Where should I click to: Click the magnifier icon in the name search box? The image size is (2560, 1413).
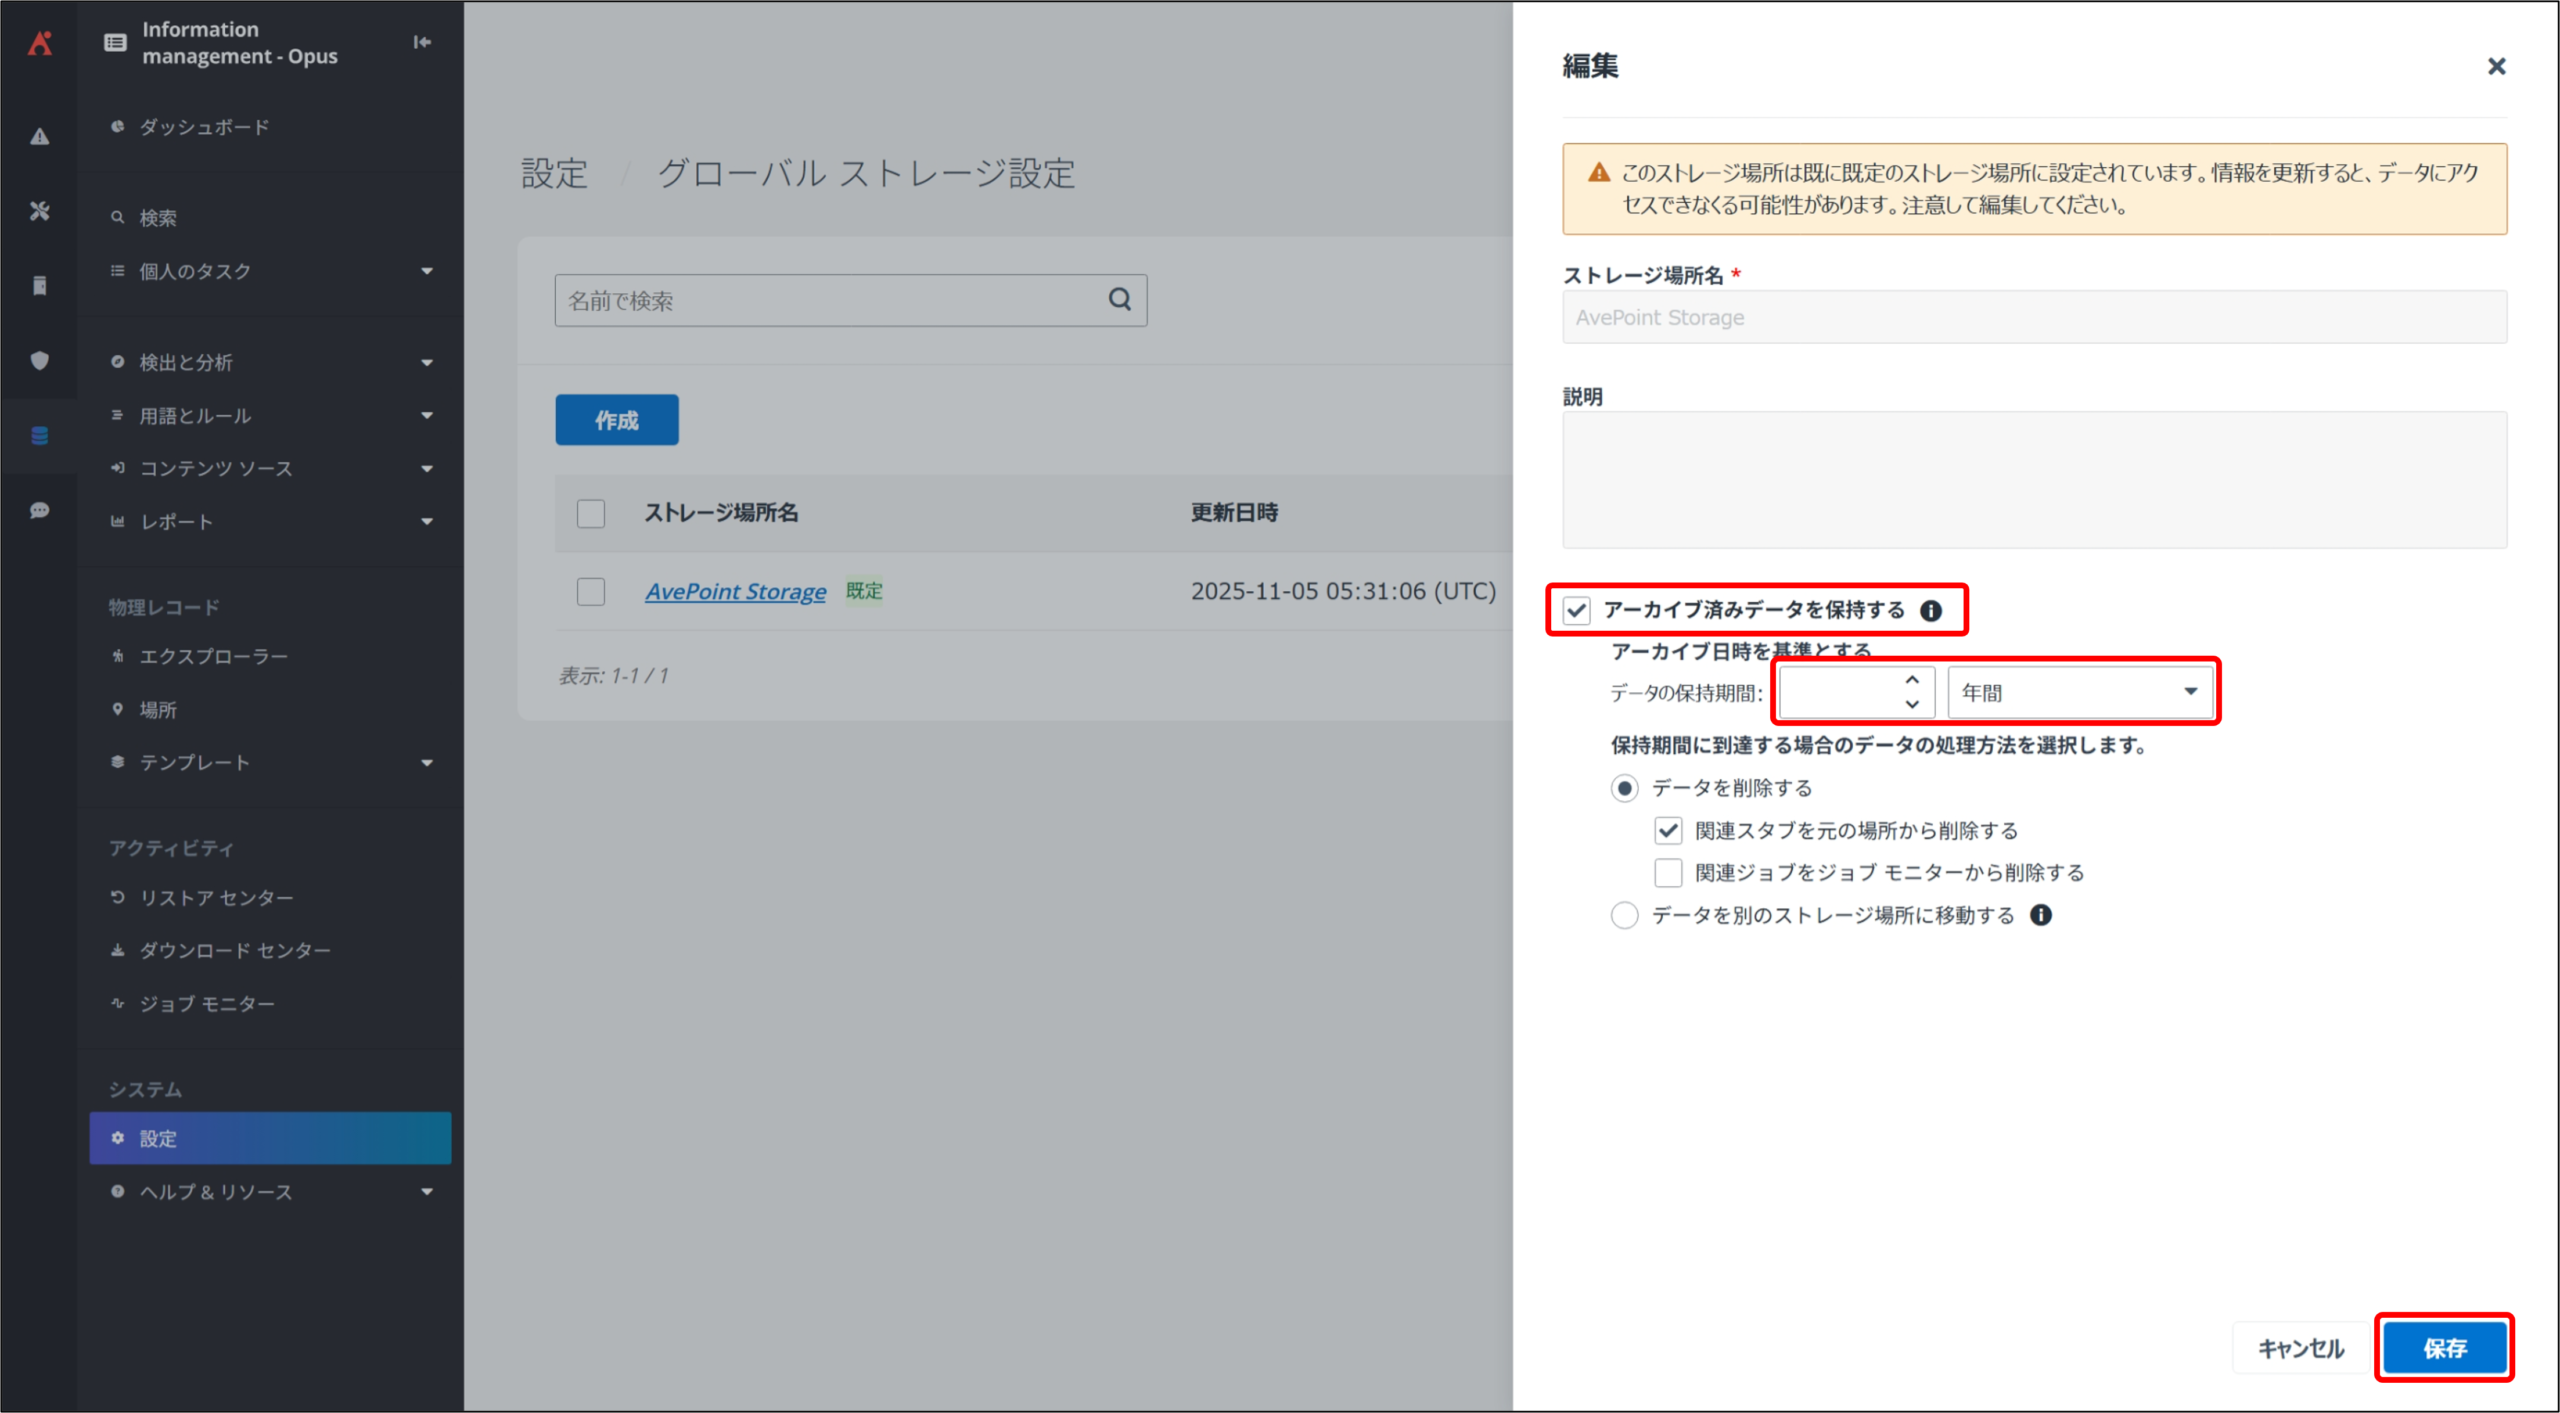(x=1120, y=299)
